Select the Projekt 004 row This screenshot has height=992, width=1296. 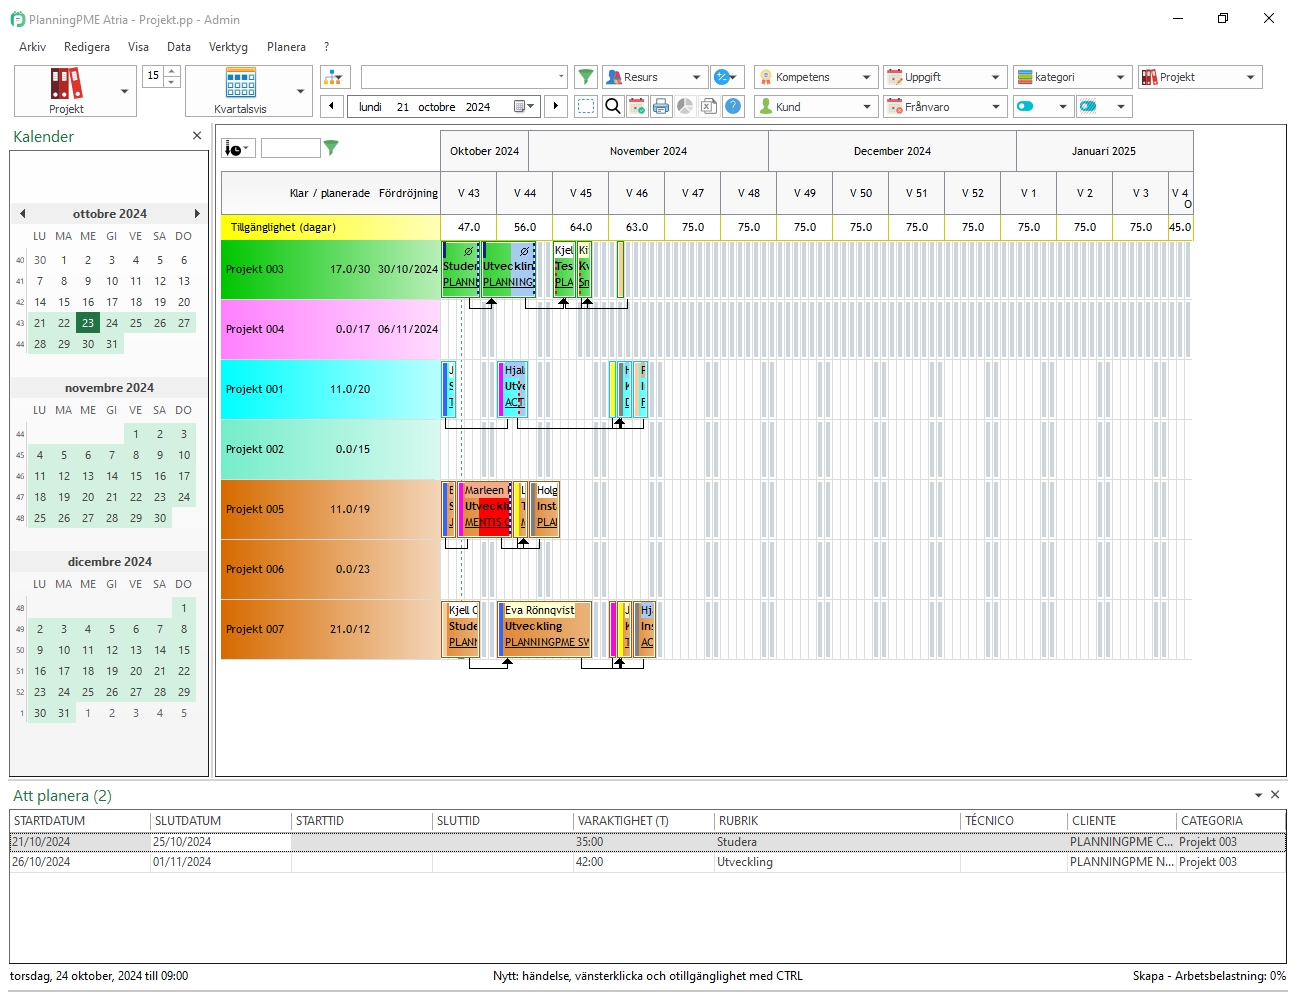pyautogui.click(x=330, y=329)
